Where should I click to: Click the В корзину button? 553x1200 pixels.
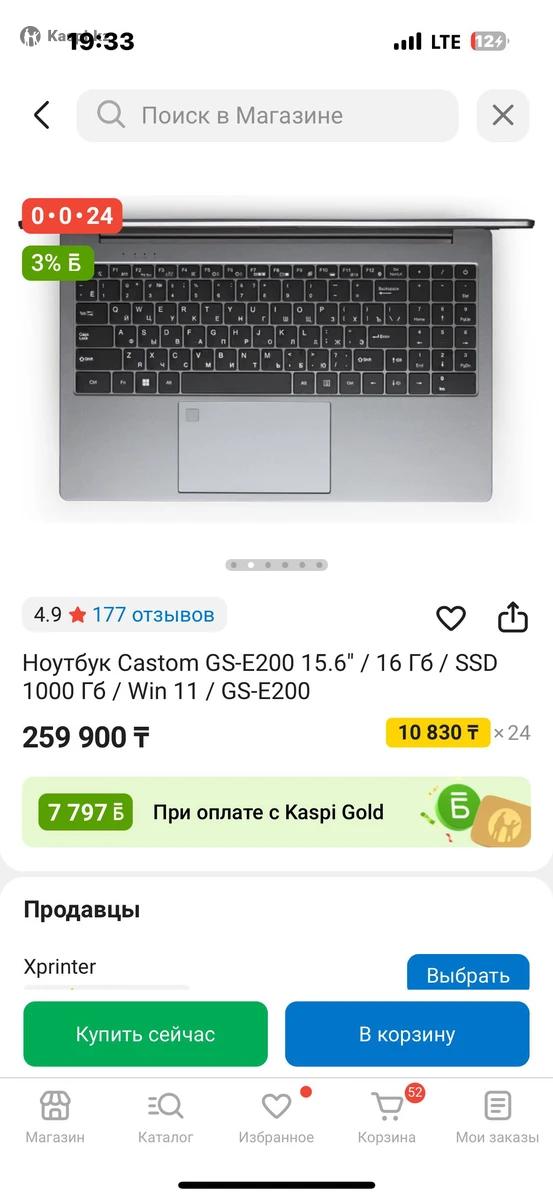pyautogui.click(x=407, y=1034)
